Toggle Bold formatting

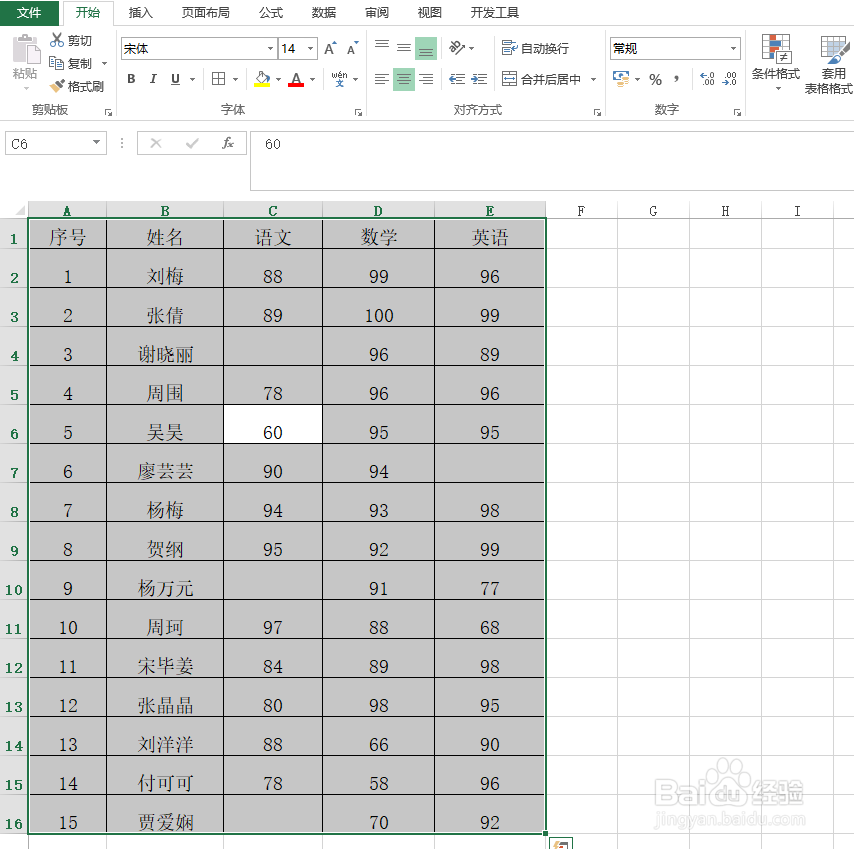[x=131, y=79]
